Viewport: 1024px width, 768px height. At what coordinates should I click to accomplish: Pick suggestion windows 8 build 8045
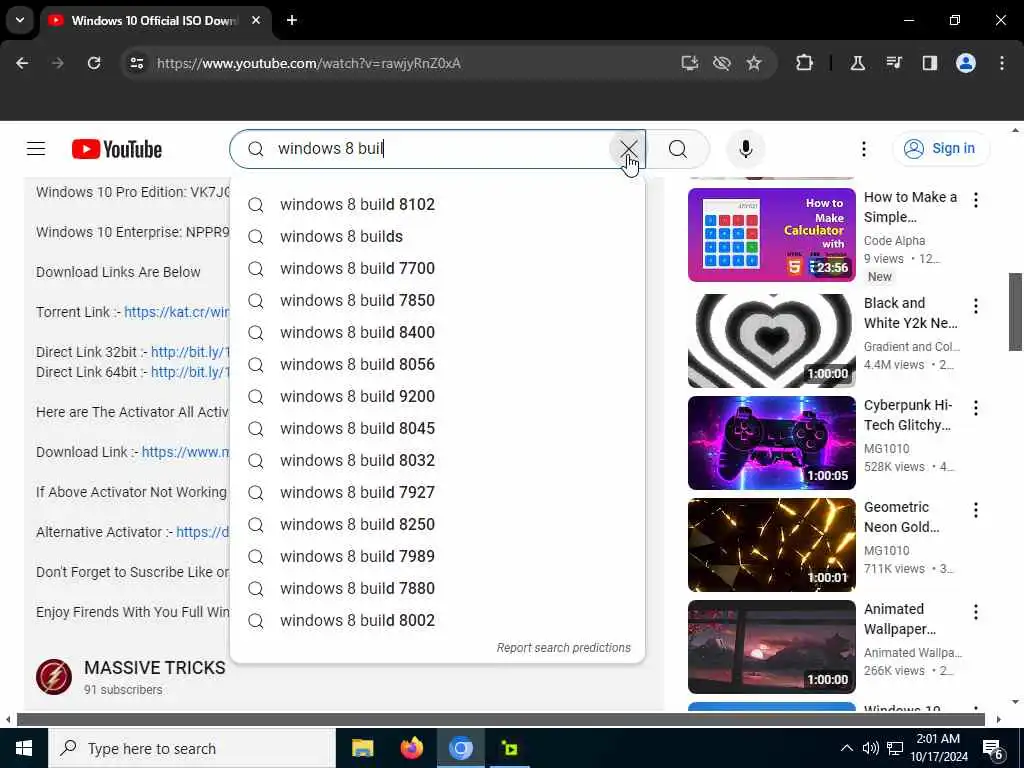(438, 428)
